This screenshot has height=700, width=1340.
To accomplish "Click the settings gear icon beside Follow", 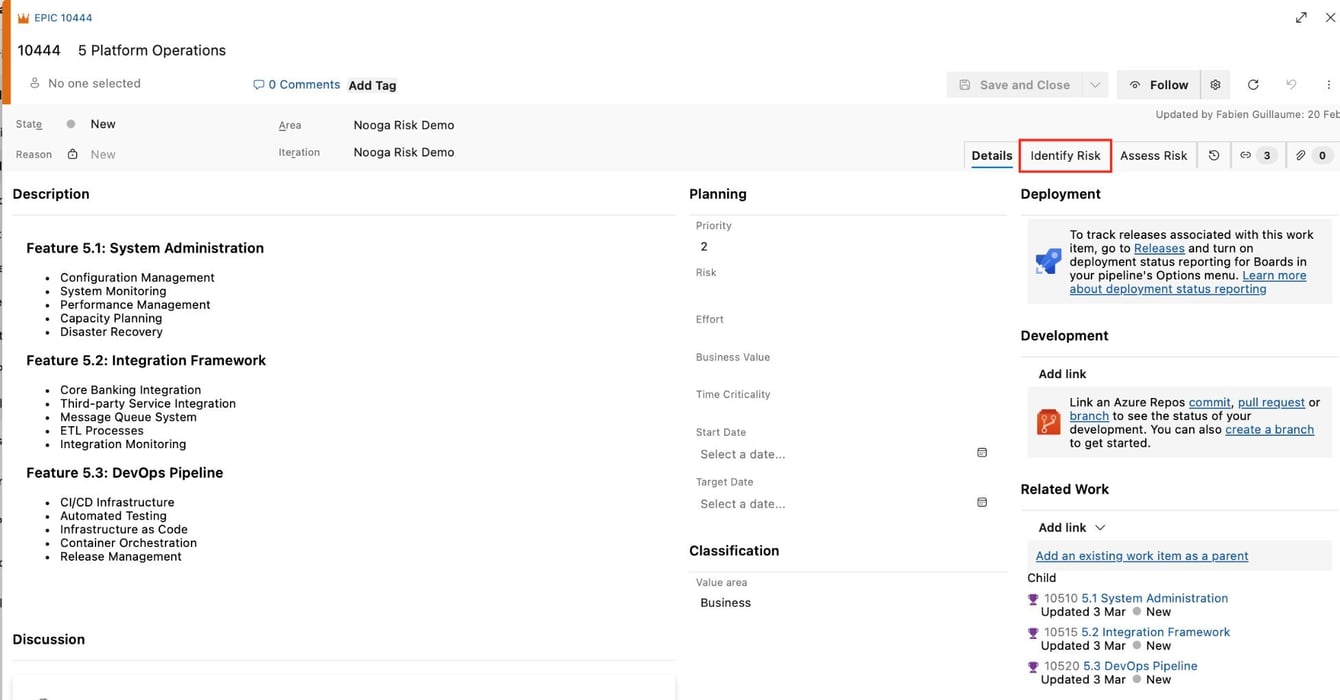I will coord(1215,85).
